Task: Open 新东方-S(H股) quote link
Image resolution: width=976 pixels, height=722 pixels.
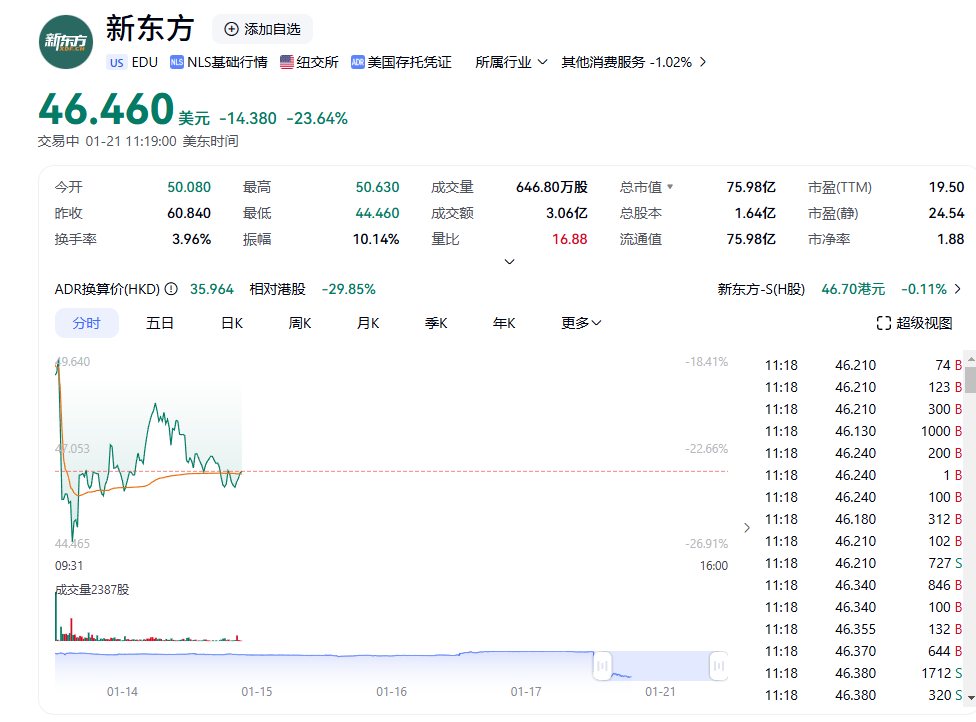Action: (x=761, y=289)
